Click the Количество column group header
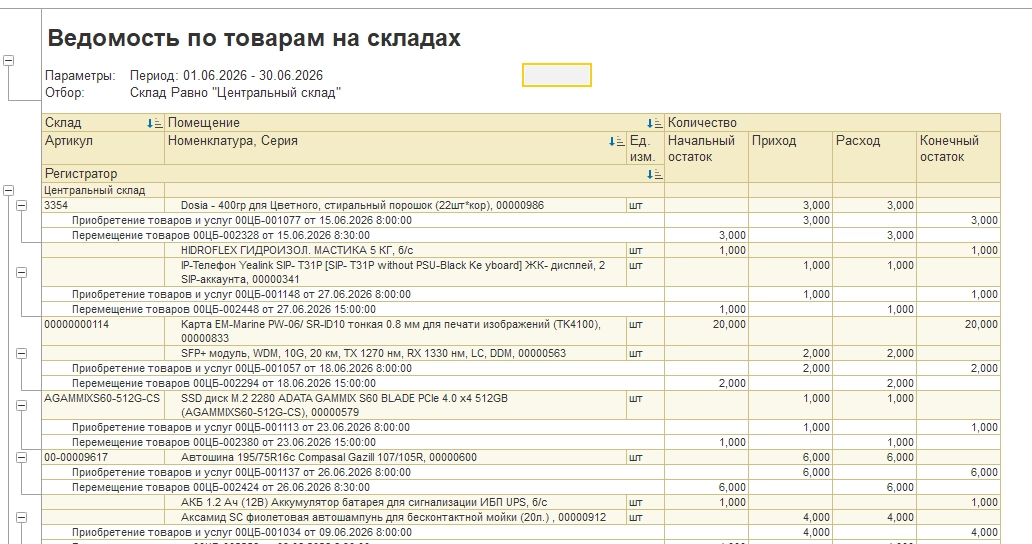Viewport: 1032px width, 544px height. 833,123
